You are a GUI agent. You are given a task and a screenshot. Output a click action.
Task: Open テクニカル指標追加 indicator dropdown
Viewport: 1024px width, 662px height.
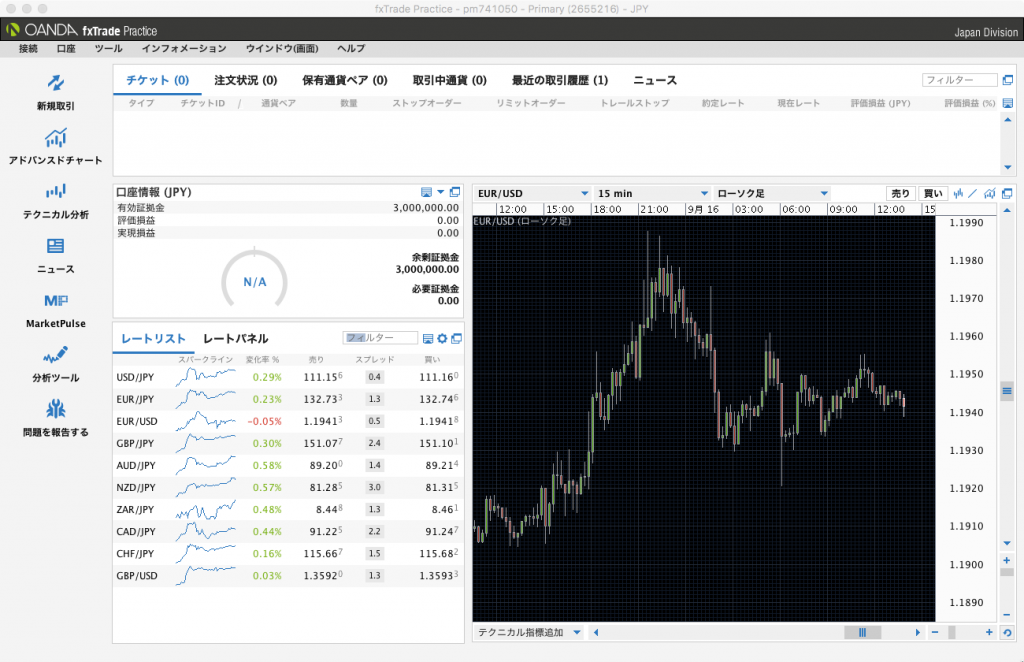click(529, 632)
